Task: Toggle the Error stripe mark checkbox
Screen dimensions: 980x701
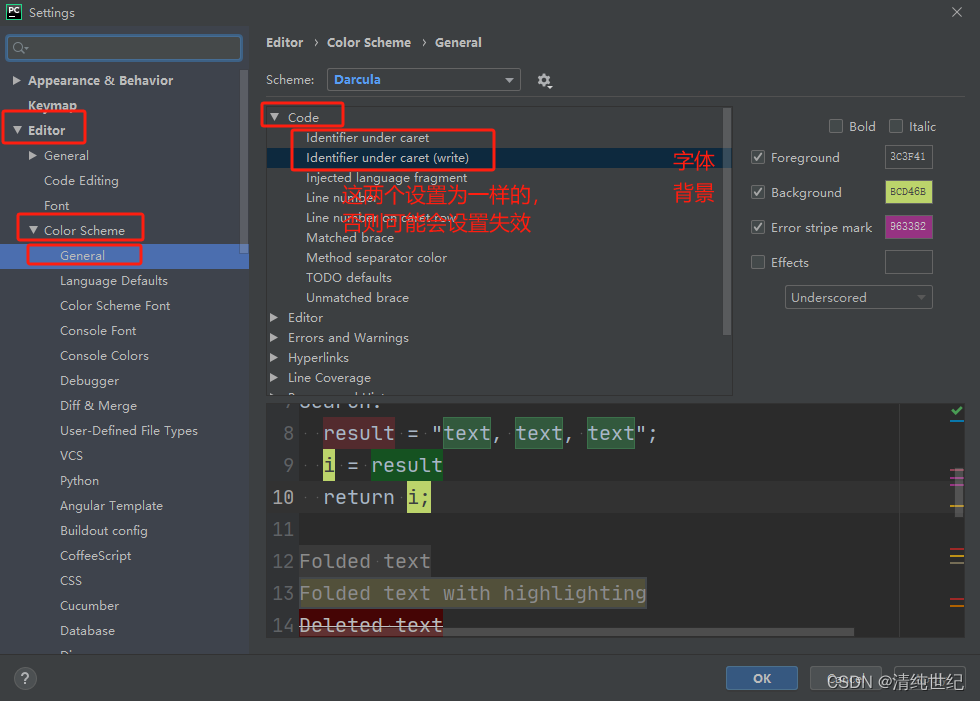Action: tap(758, 227)
